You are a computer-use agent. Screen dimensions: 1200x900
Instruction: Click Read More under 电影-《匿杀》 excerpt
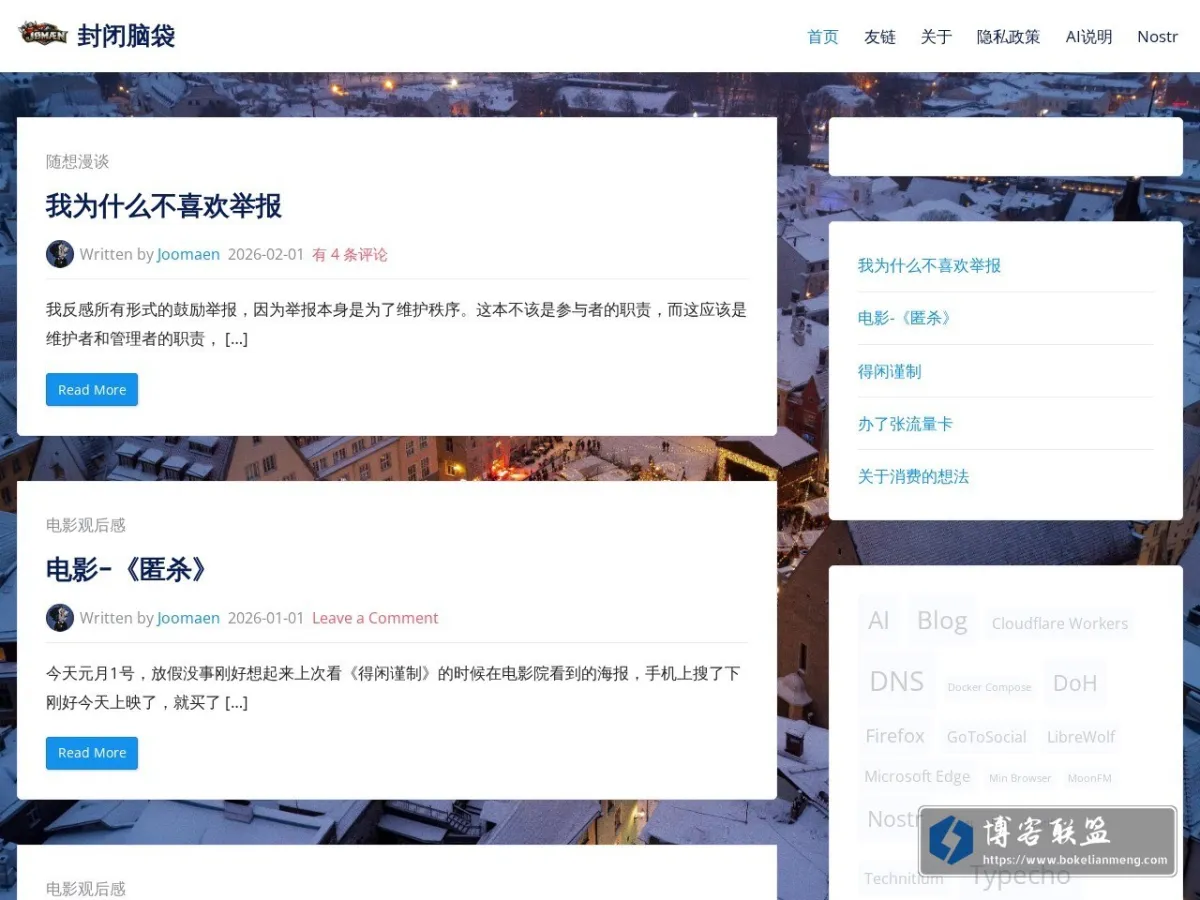point(92,753)
